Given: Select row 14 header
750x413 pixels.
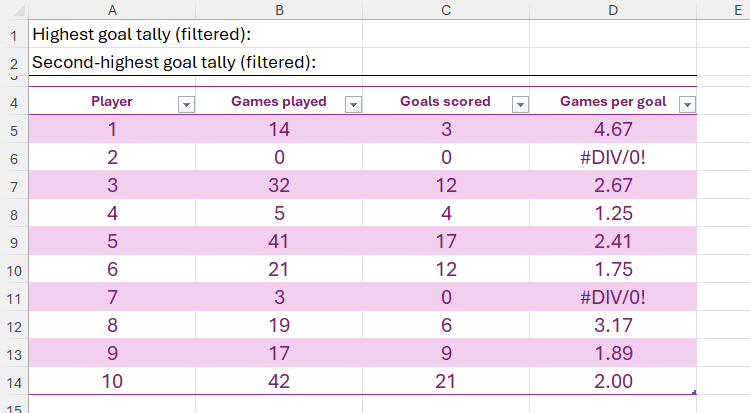Looking at the screenshot, I should point(14,381).
